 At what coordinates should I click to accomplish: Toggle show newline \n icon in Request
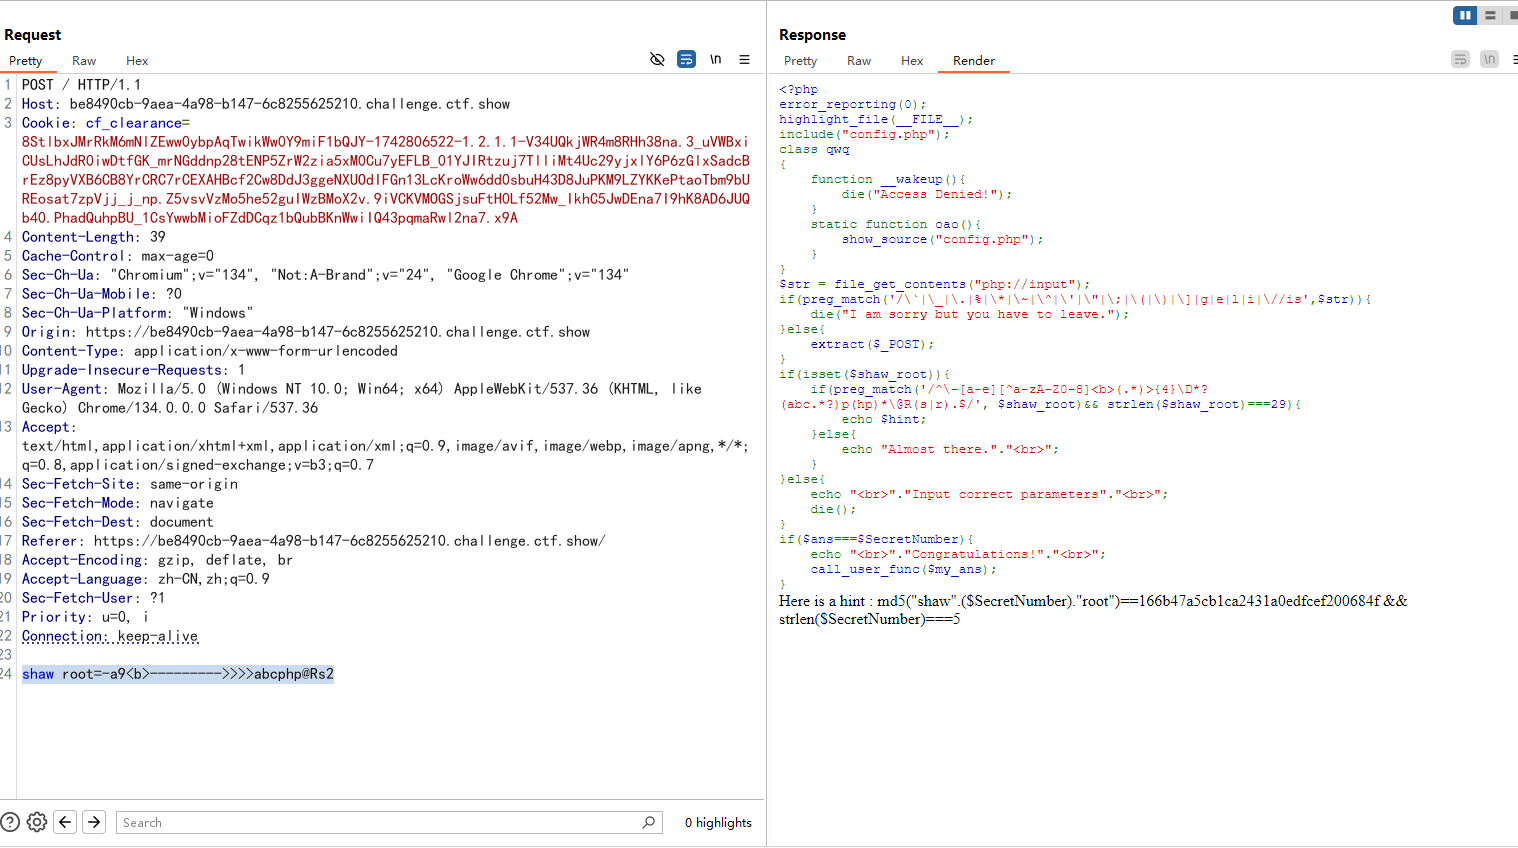pos(716,59)
